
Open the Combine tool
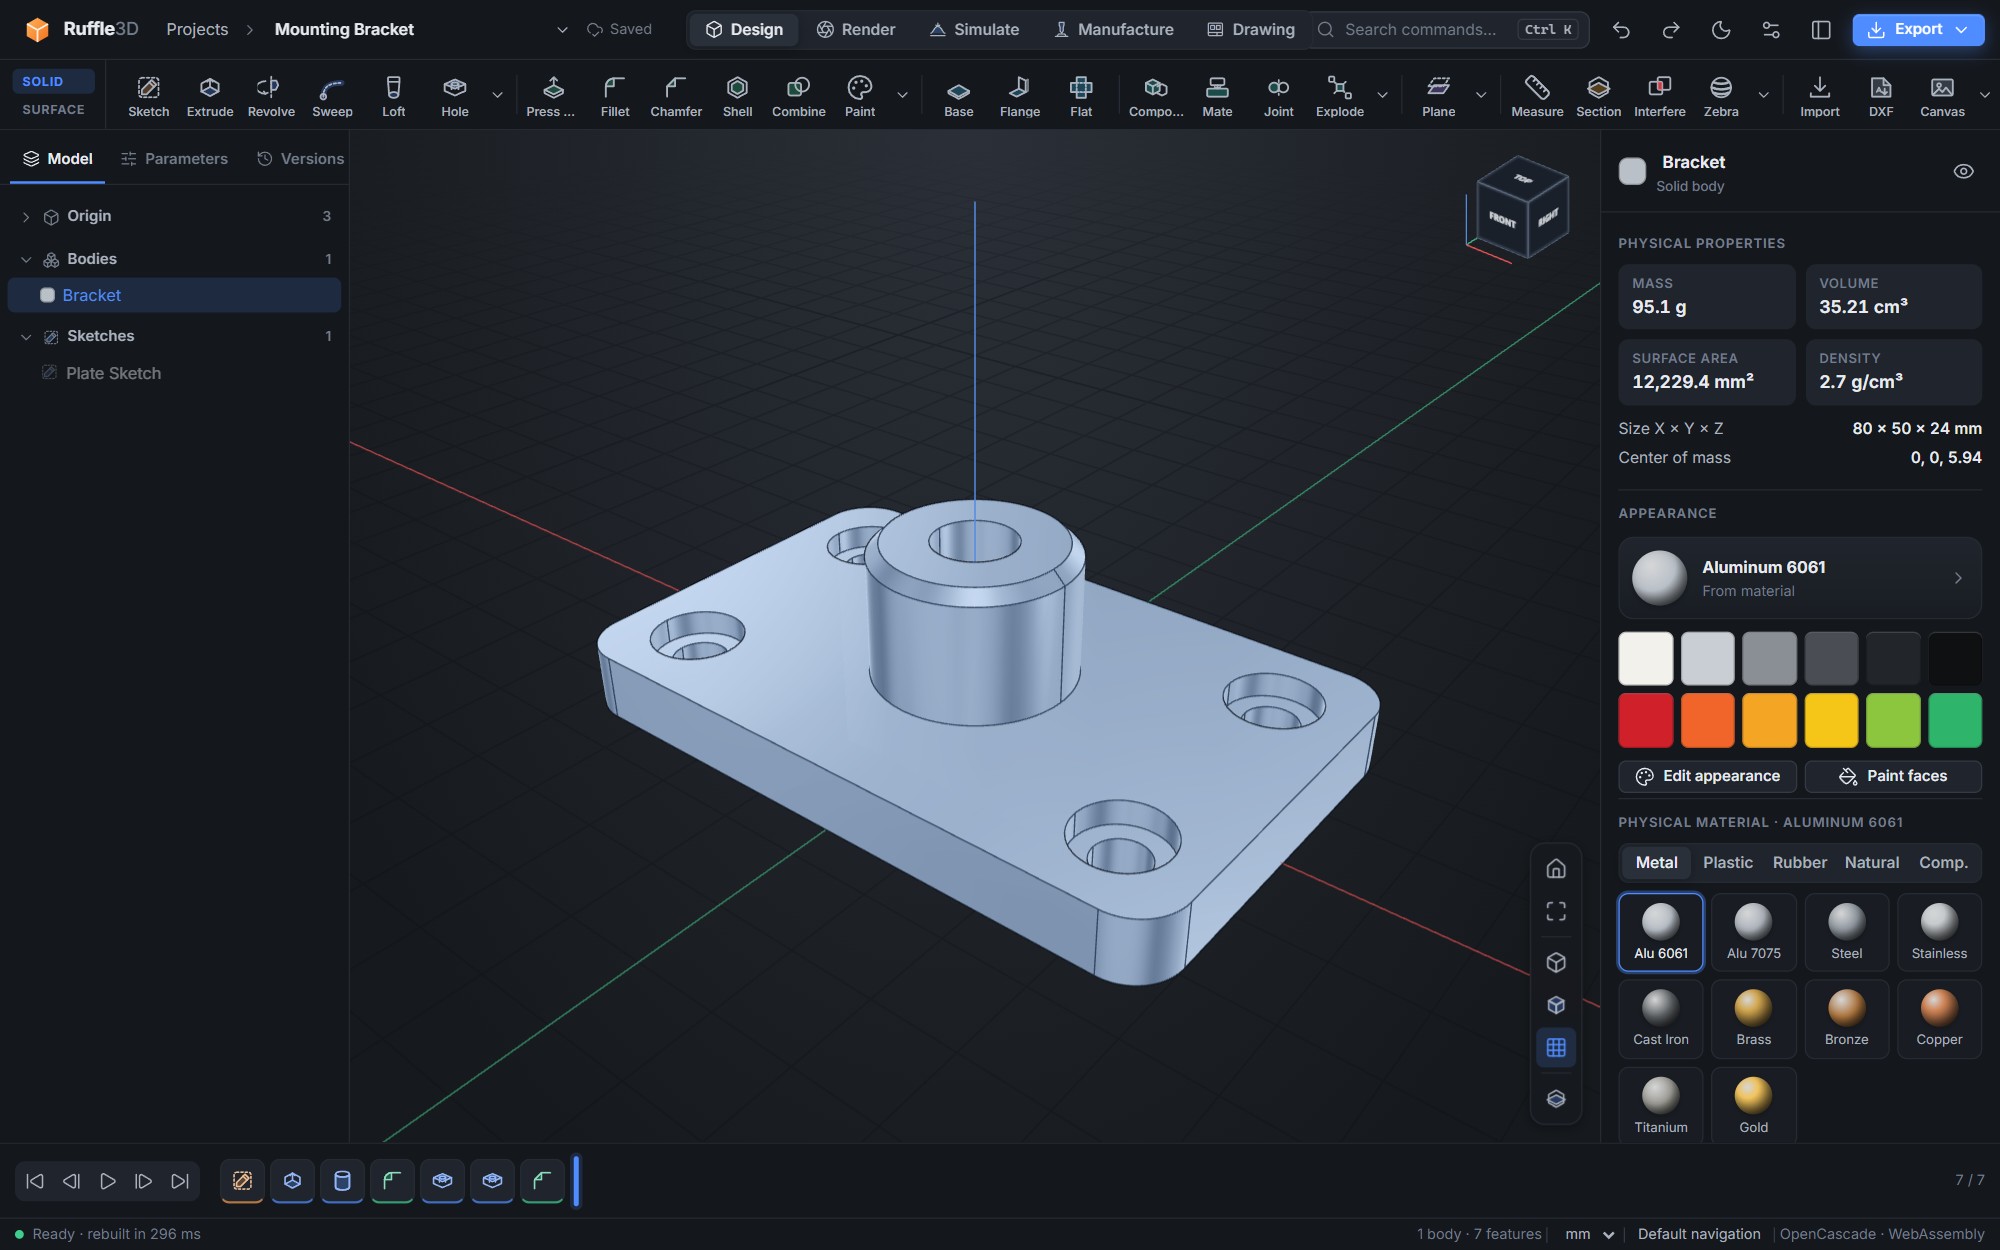[x=798, y=96]
